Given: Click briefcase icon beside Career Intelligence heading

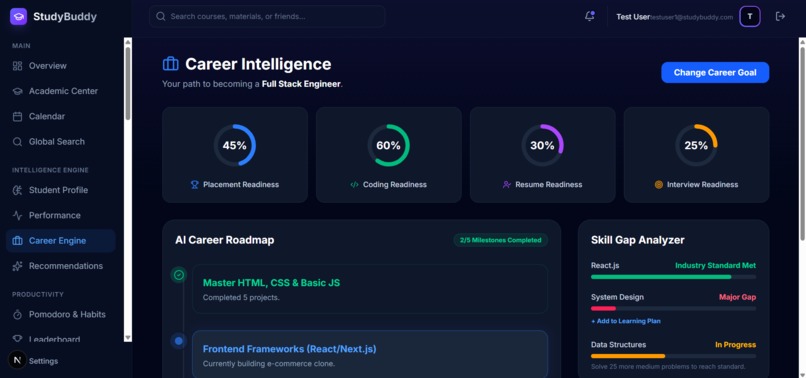Looking at the screenshot, I should tap(171, 64).
